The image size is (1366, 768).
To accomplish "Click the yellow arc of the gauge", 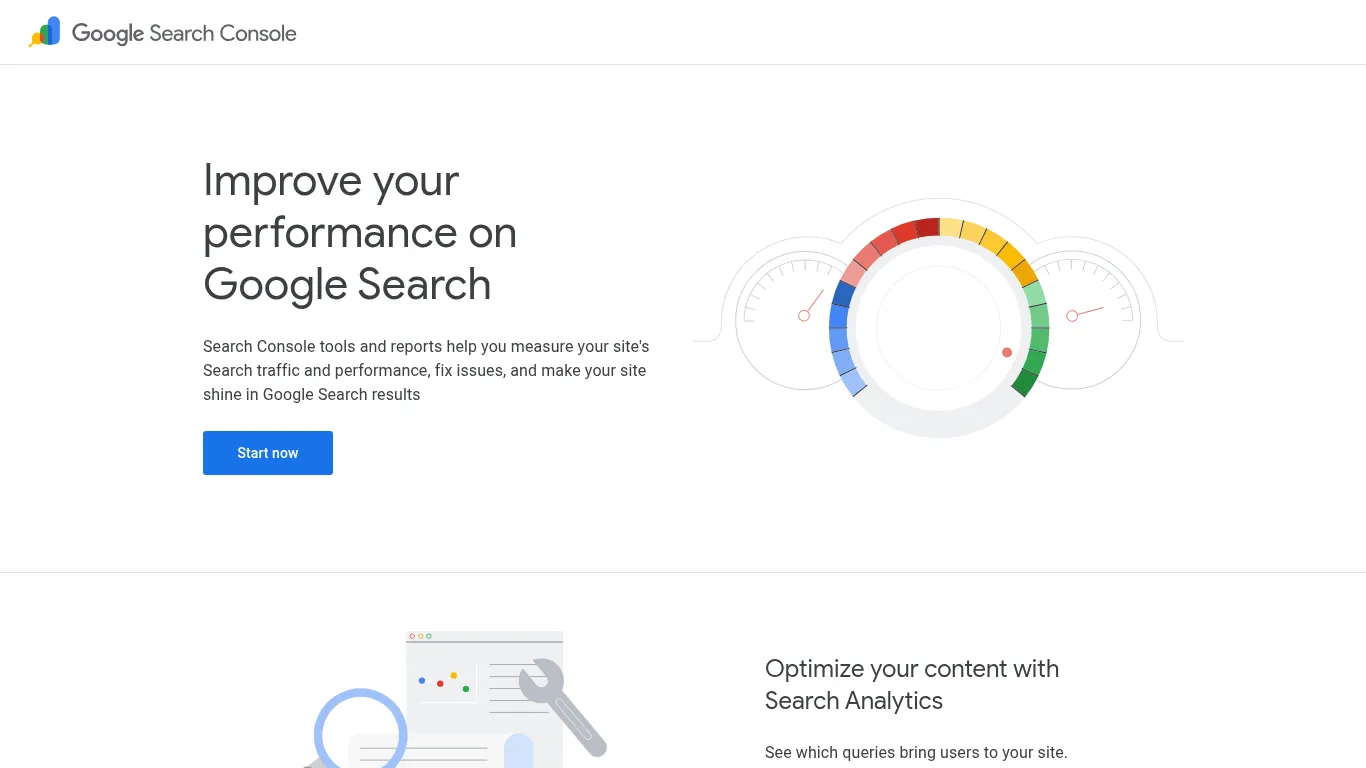I will pyautogui.click(x=990, y=240).
